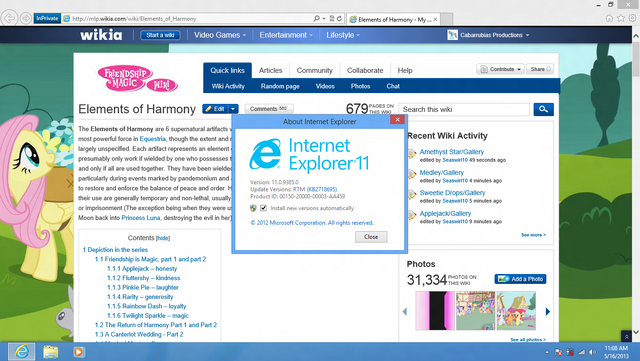Open the address bar autocomplete dropdown arrow
This screenshot has height=361, width=640.
[324, 18]
